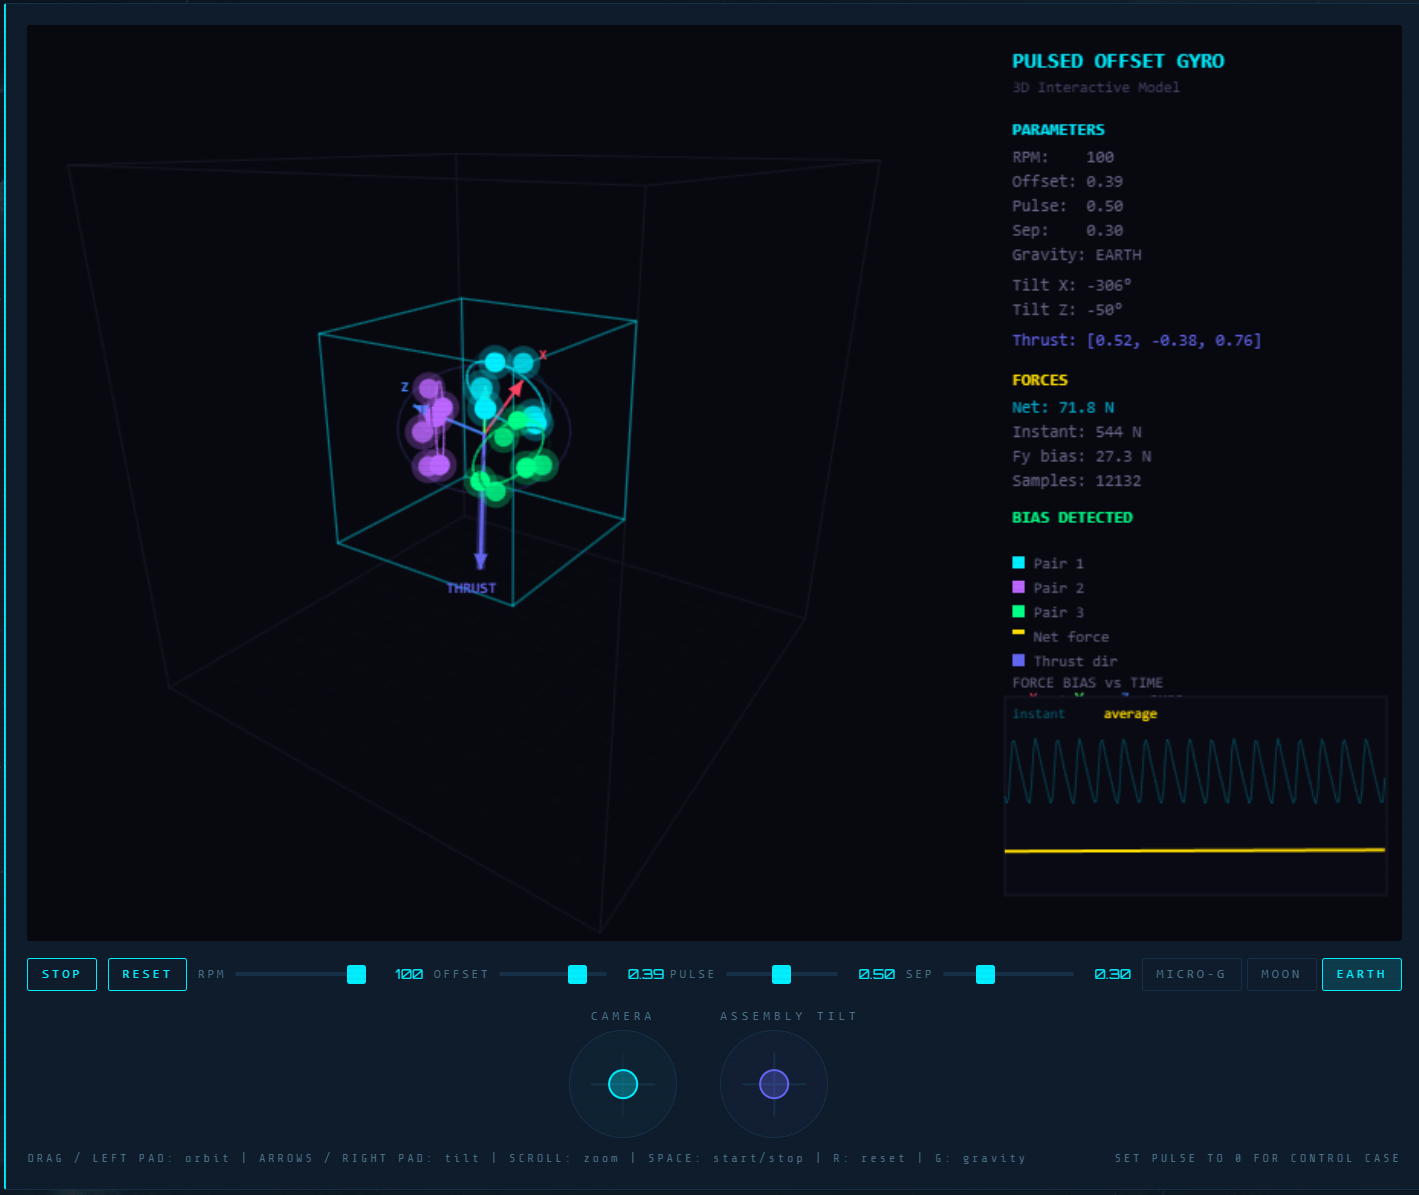Viewport: 1419px width, 1195px height.
Task: Select MOON gravity mode
Action: click(x=1281, y=974)
